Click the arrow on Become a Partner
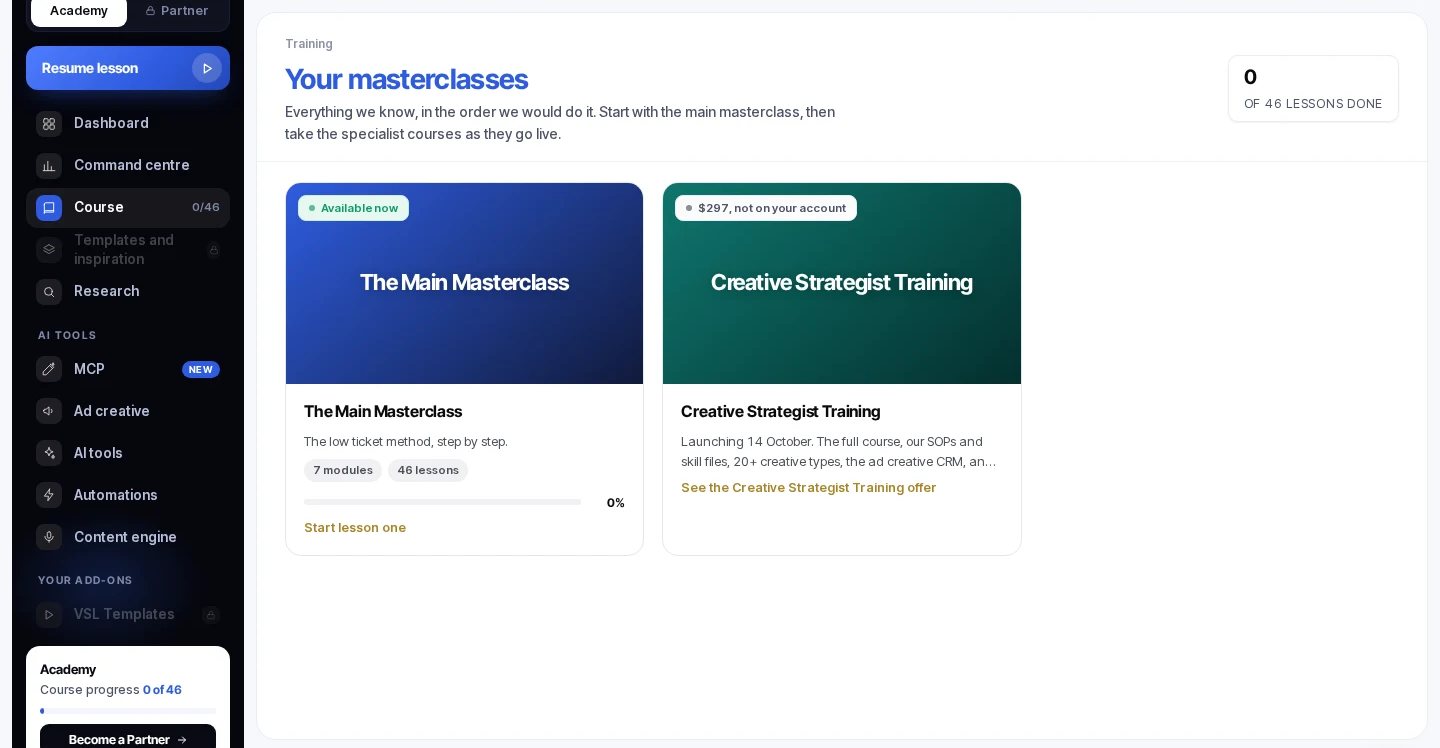 click(181, 740)
